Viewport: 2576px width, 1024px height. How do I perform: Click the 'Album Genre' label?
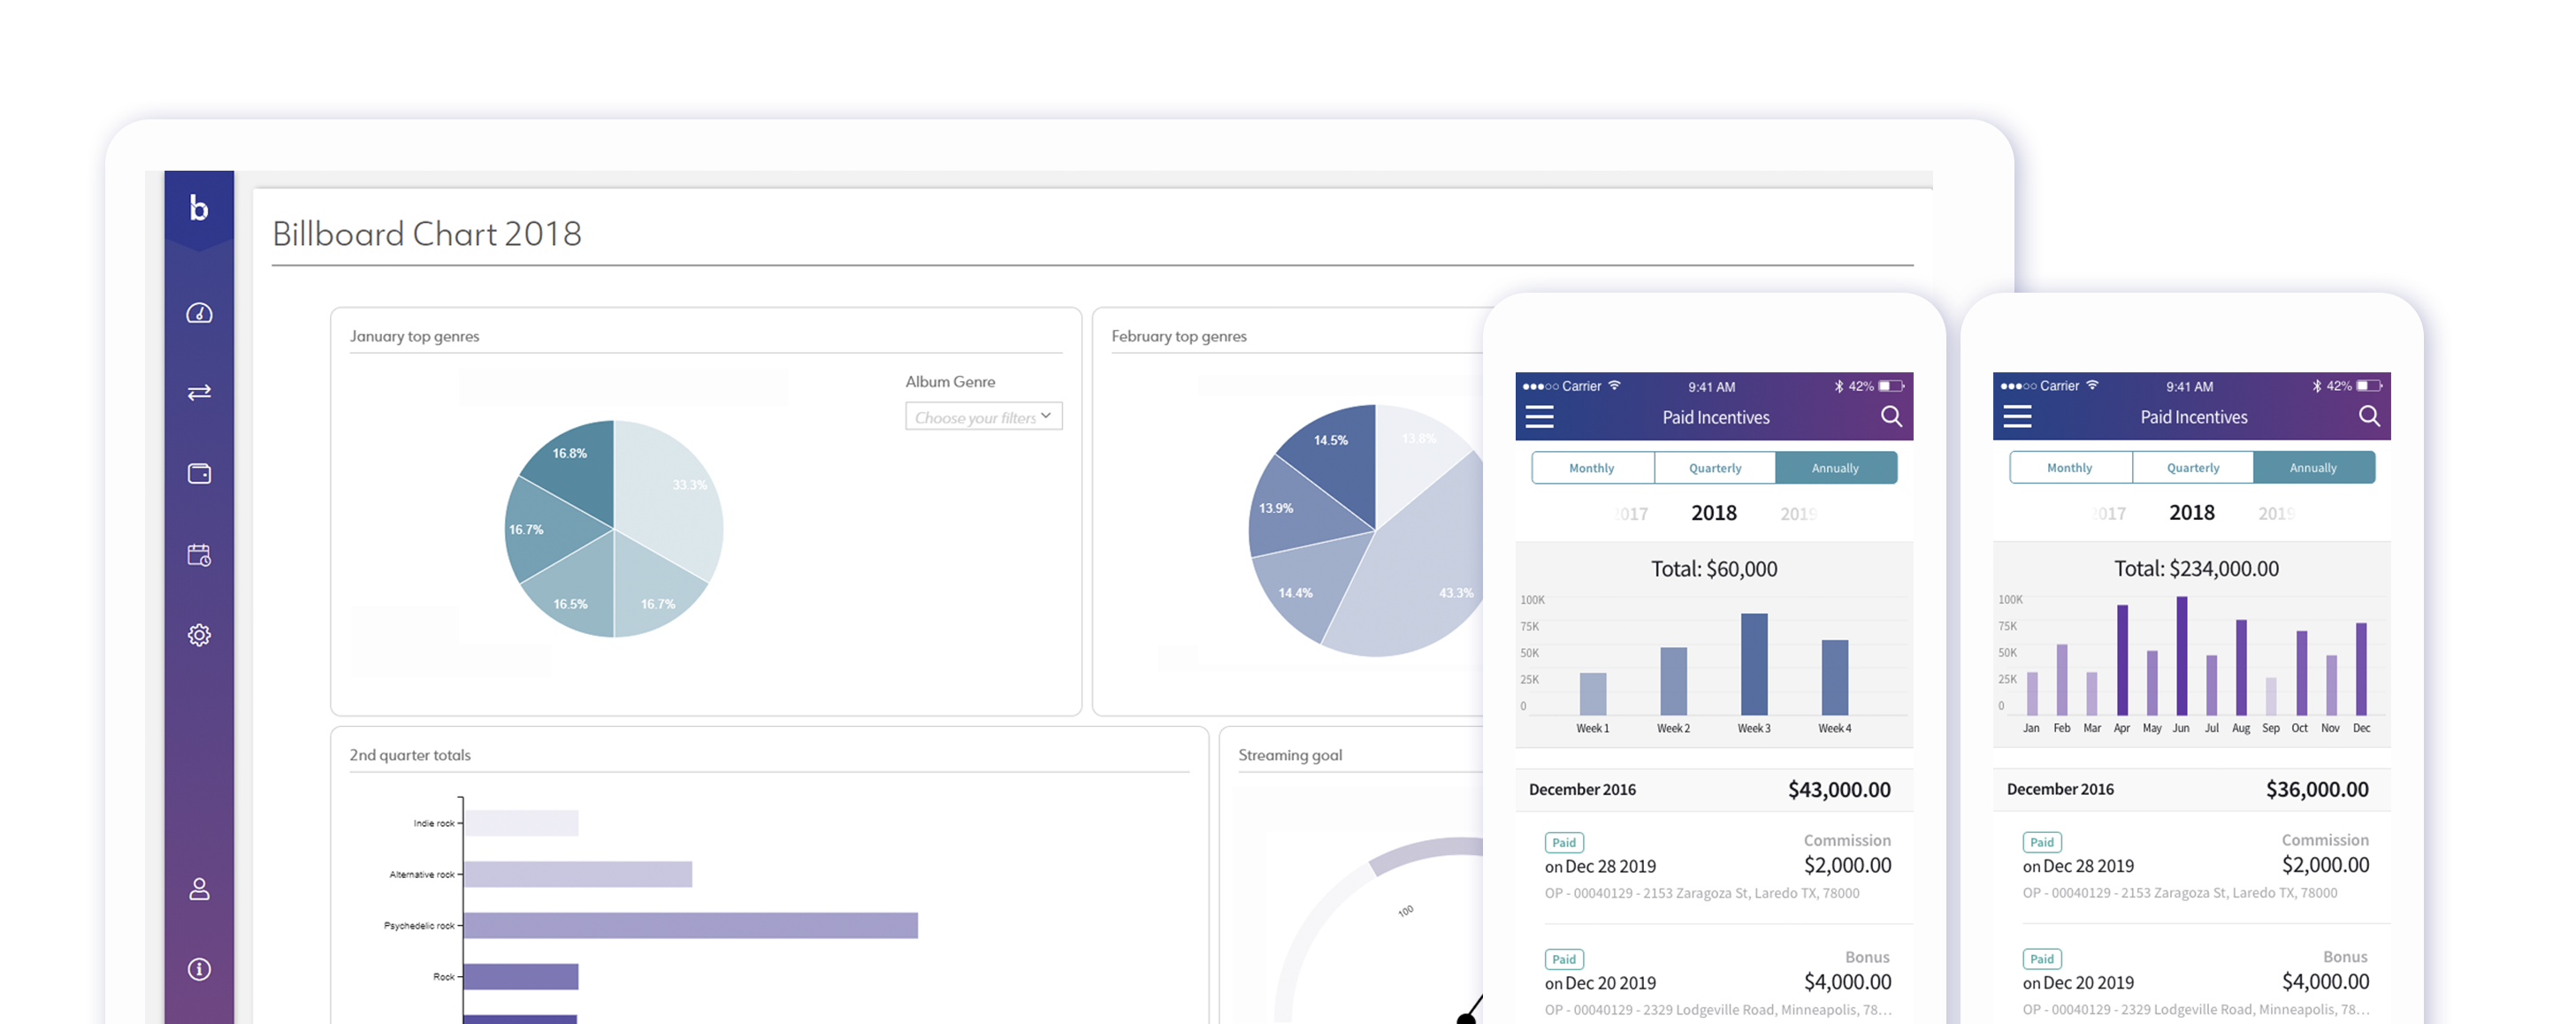950,381
